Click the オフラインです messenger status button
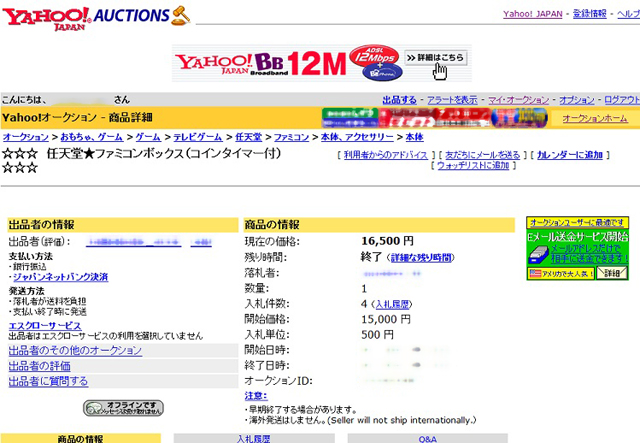This screenshot has height=443, width=640. [x=123, y=408]
